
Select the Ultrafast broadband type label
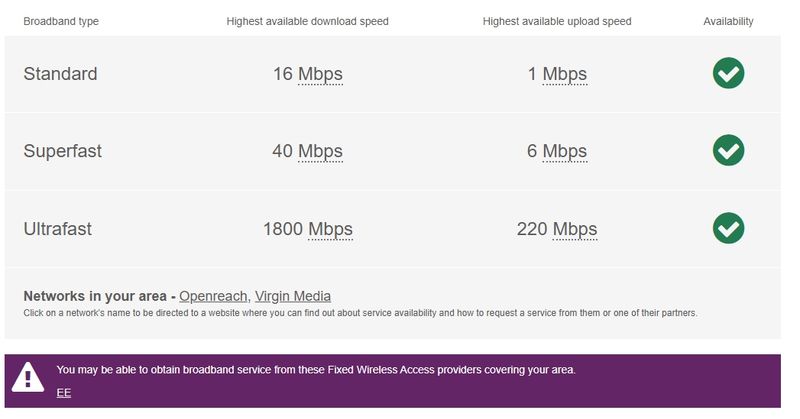click(58, 229)
